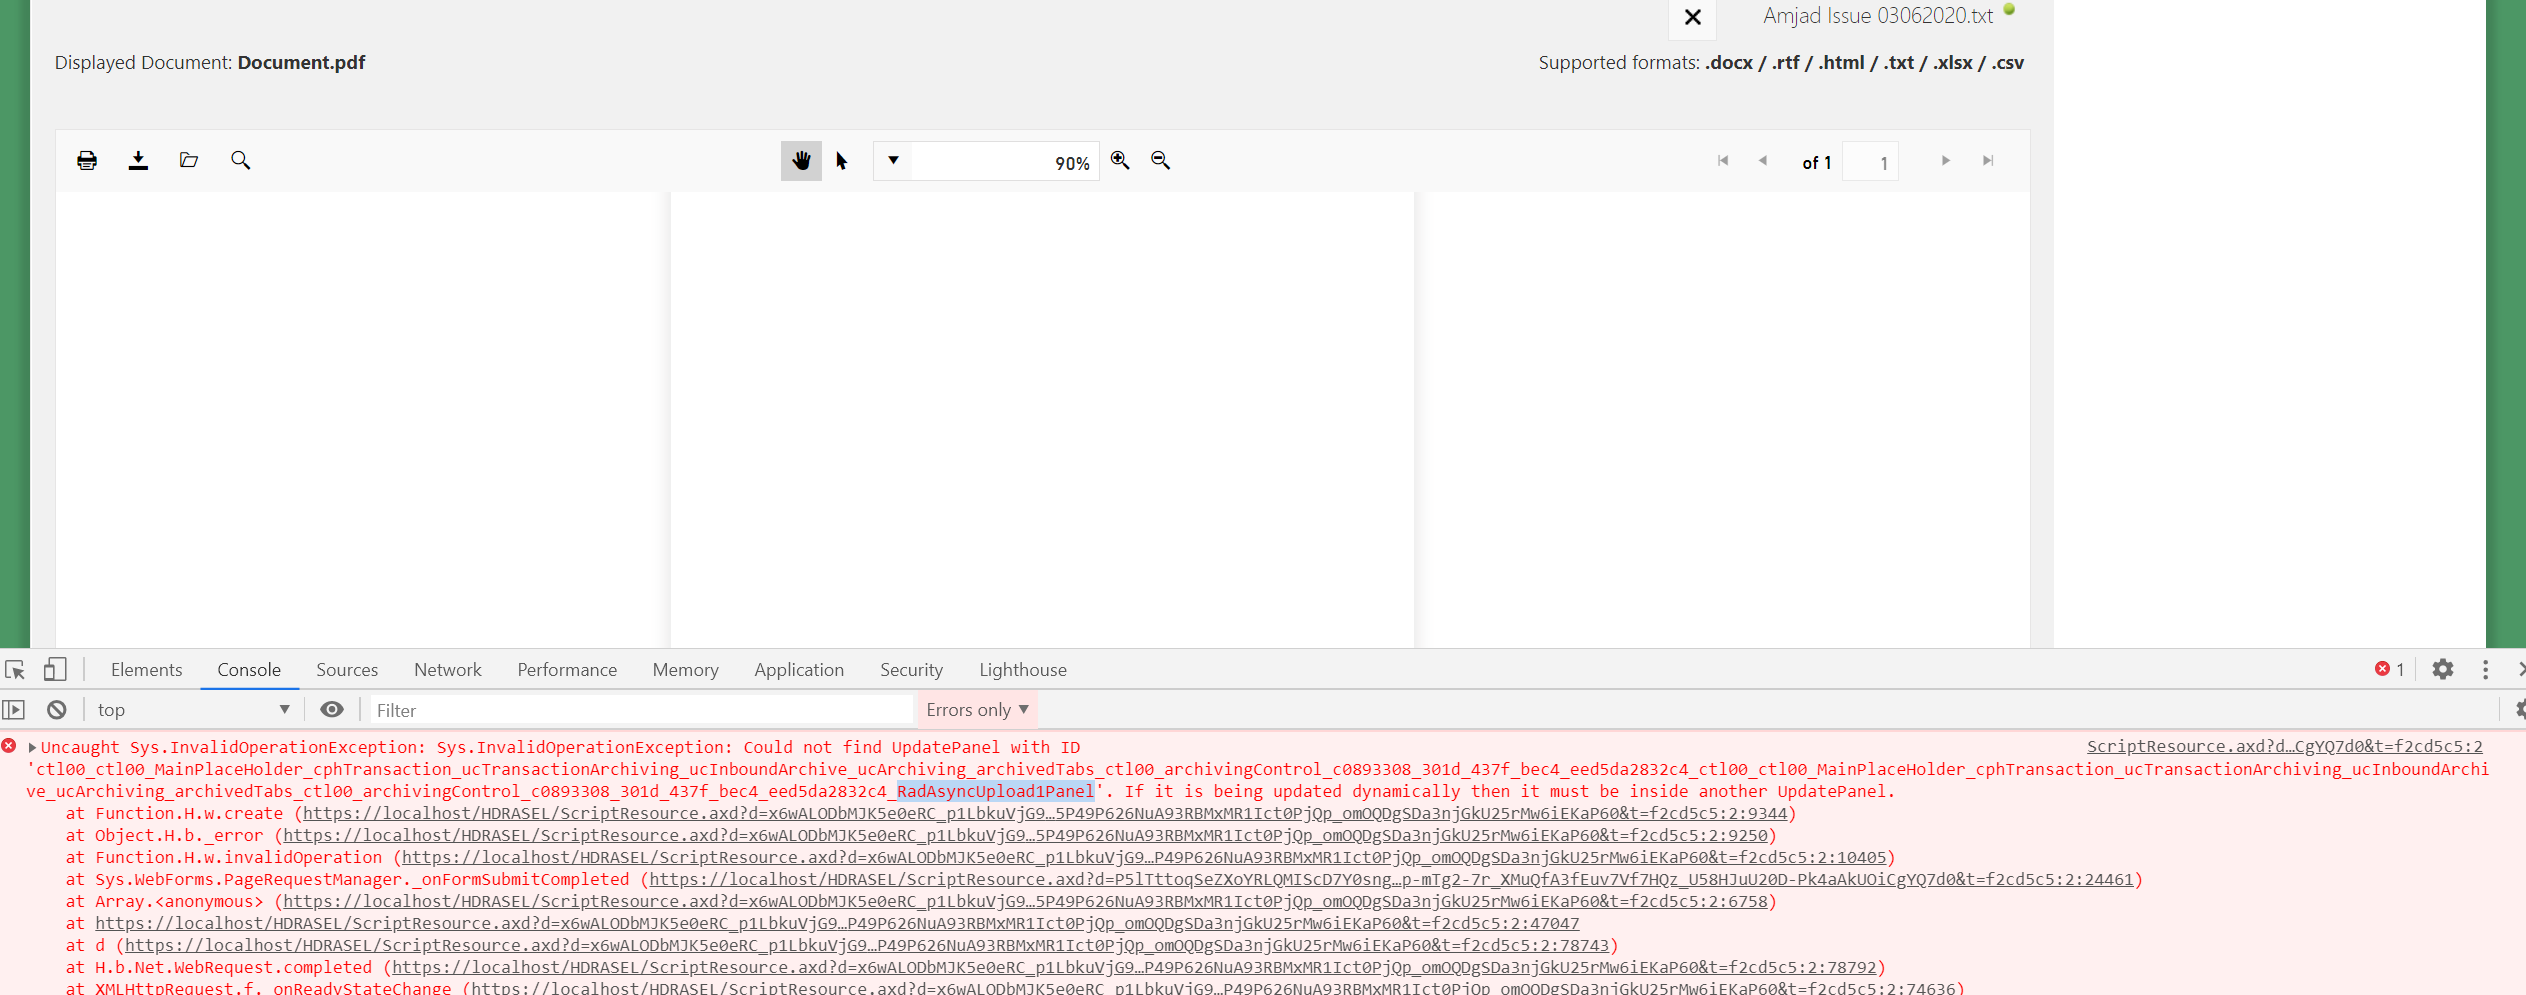Click the highlighted RadAsyncUpload1Panel text

(995, 791)
